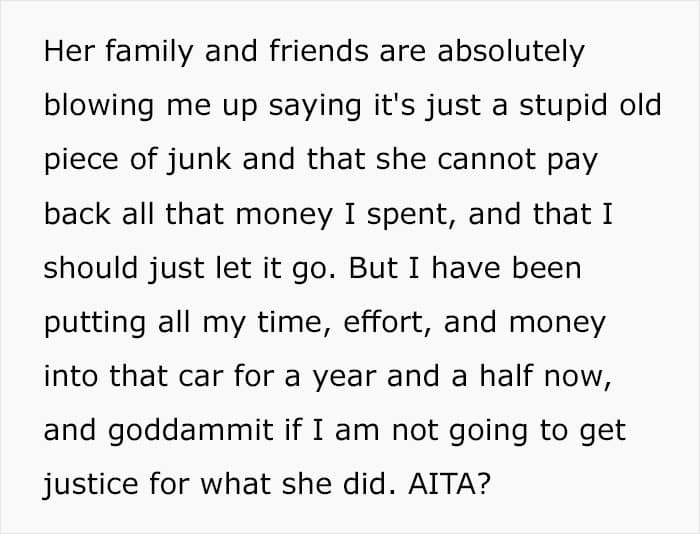Click the word 'justice' in last line
This screenshot has height=534, width=700.
(91, 484)
